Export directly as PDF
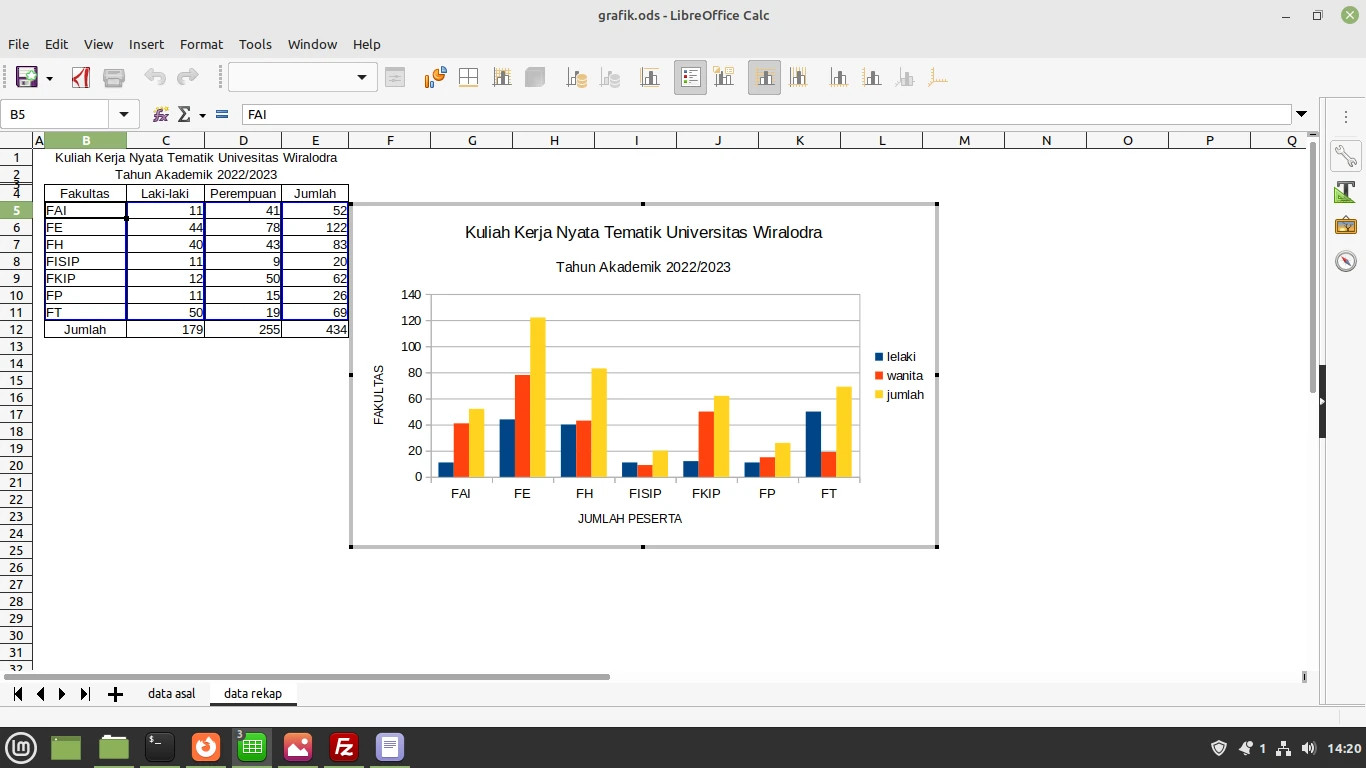The width and height of the screenshot is (1366, 768). [x=81, y=77]
